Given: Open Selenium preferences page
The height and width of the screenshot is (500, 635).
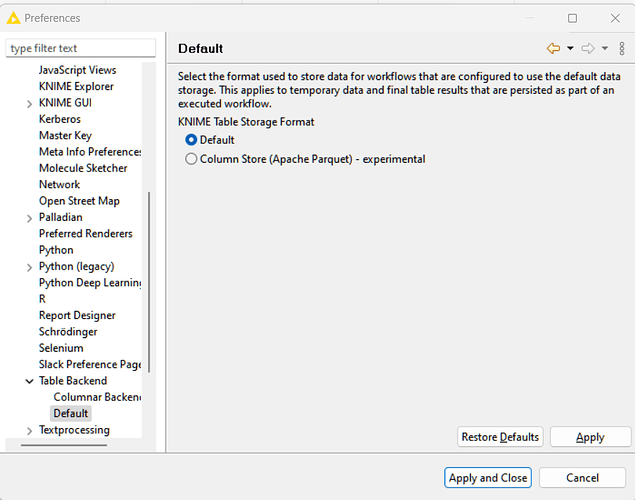Looking at the screenshot, I should tap(61, 348).
